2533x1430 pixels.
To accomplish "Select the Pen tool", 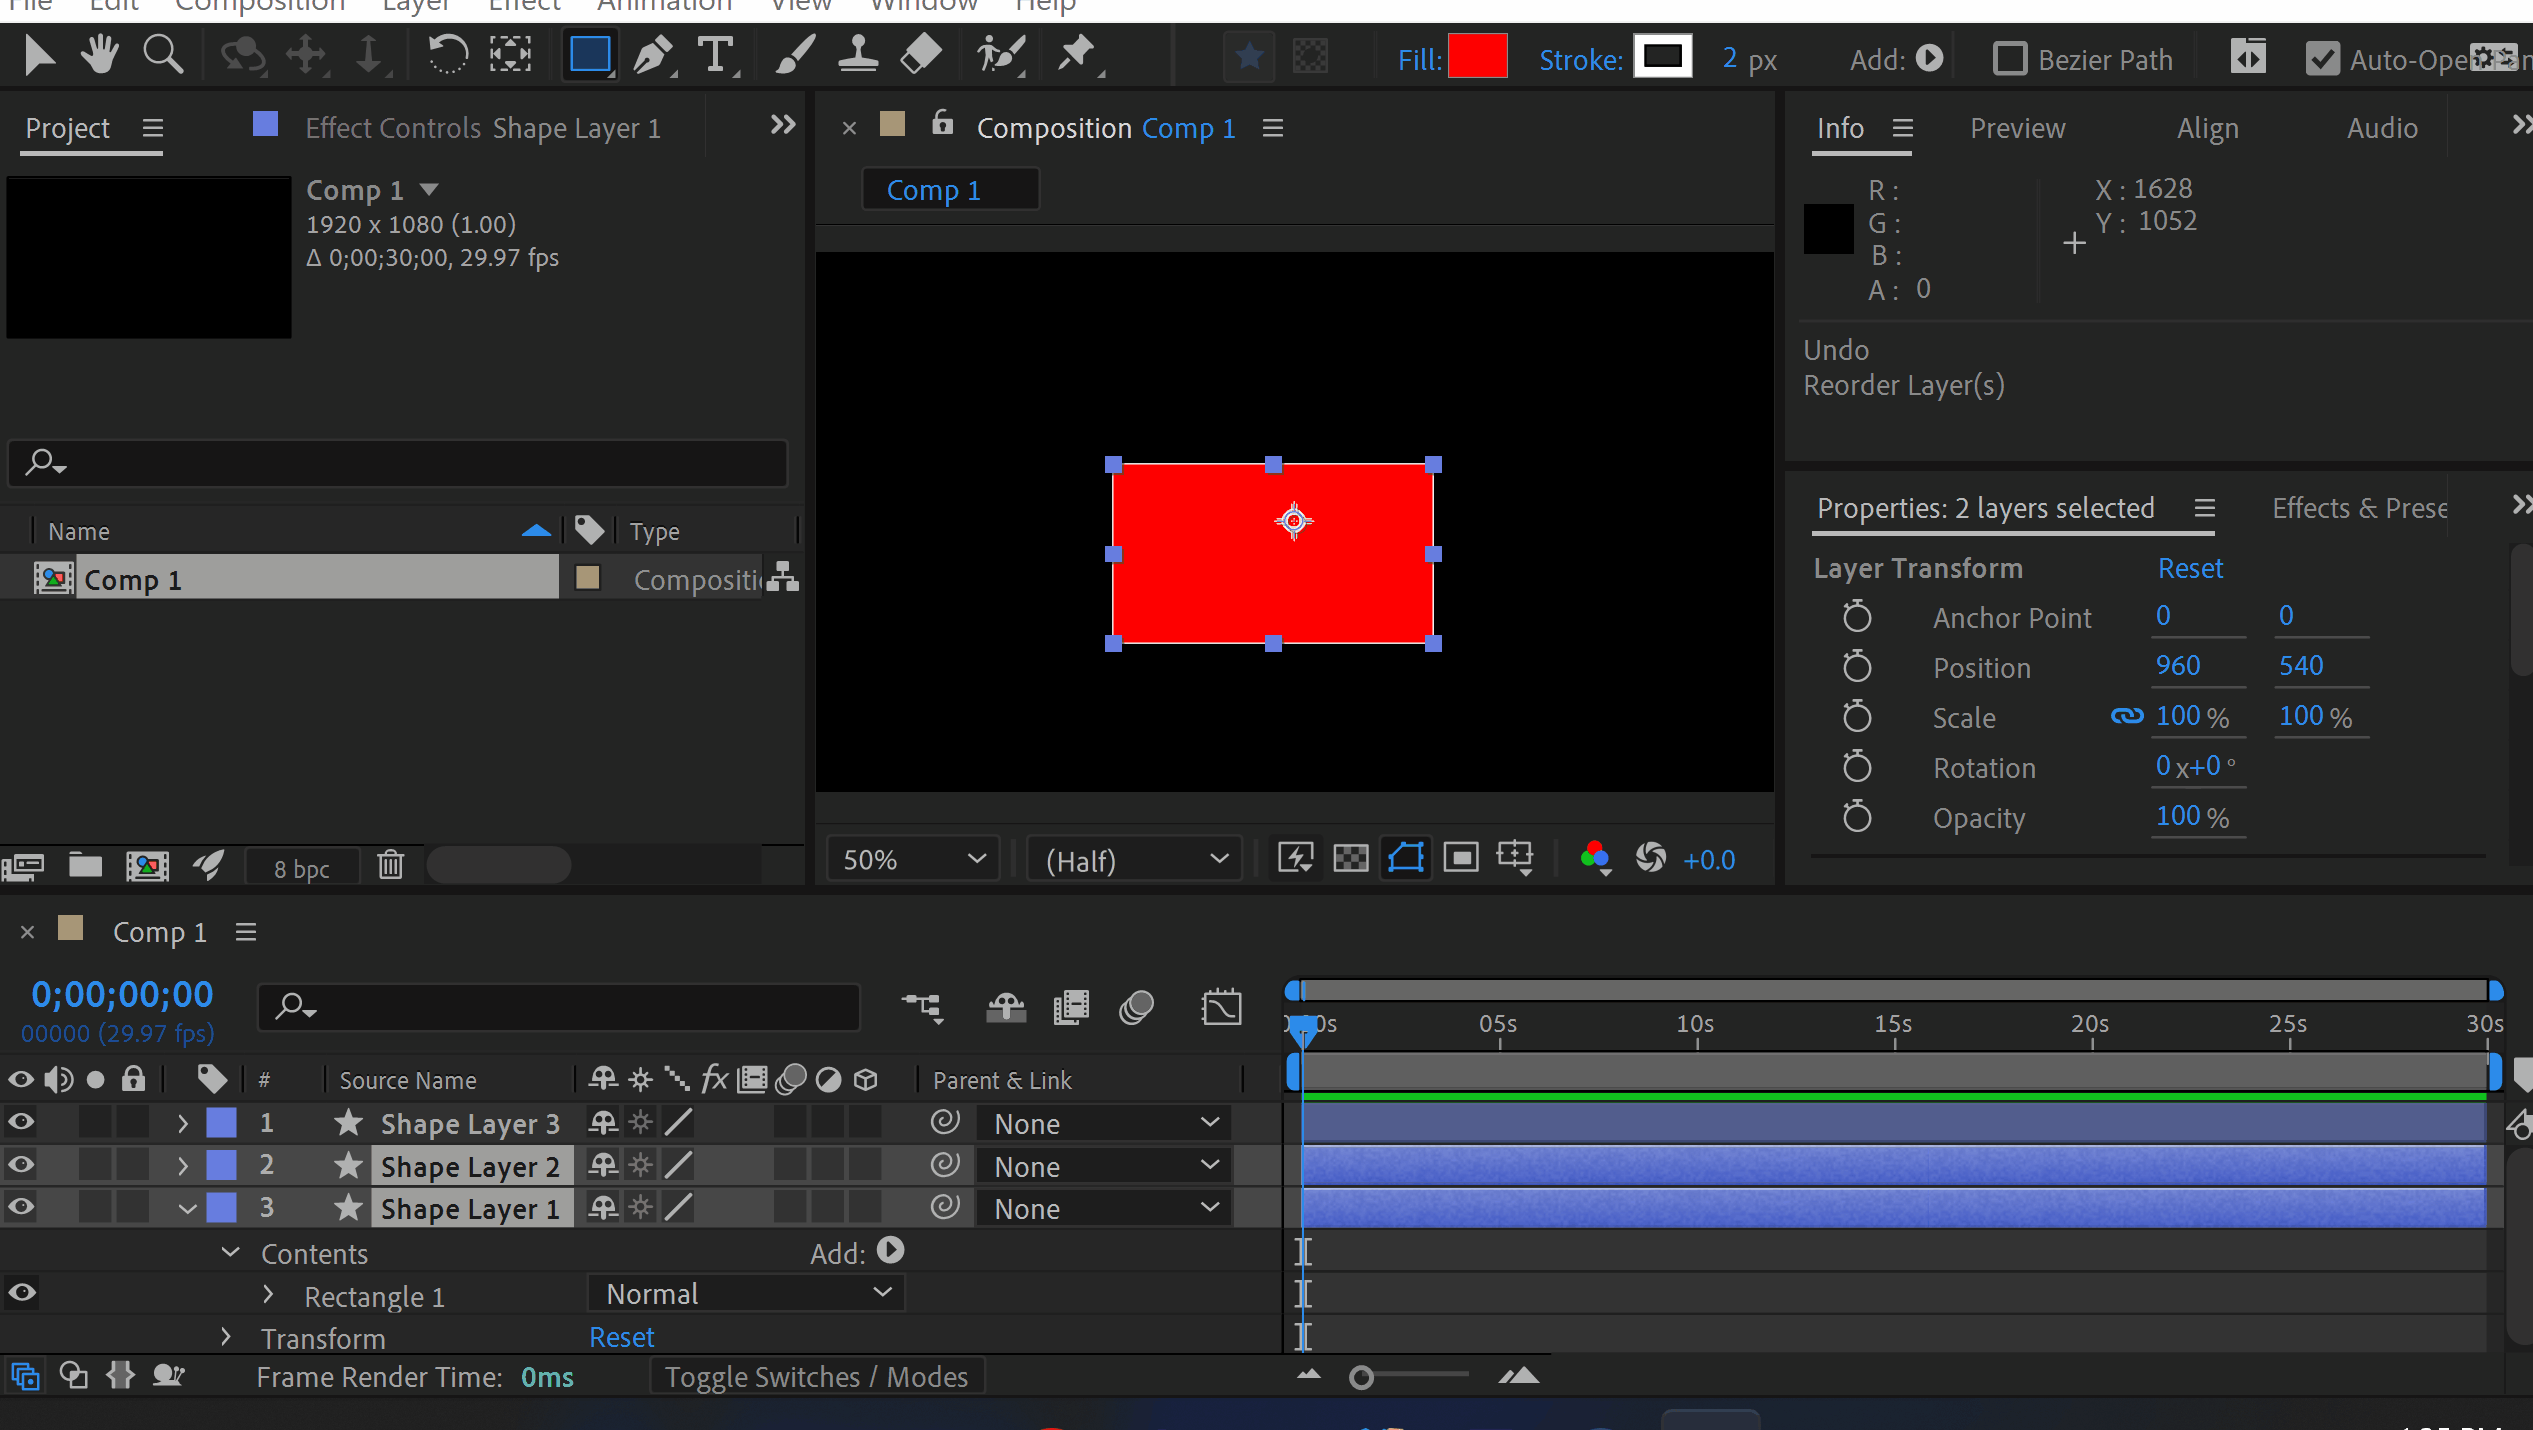I will coord(653,55).
